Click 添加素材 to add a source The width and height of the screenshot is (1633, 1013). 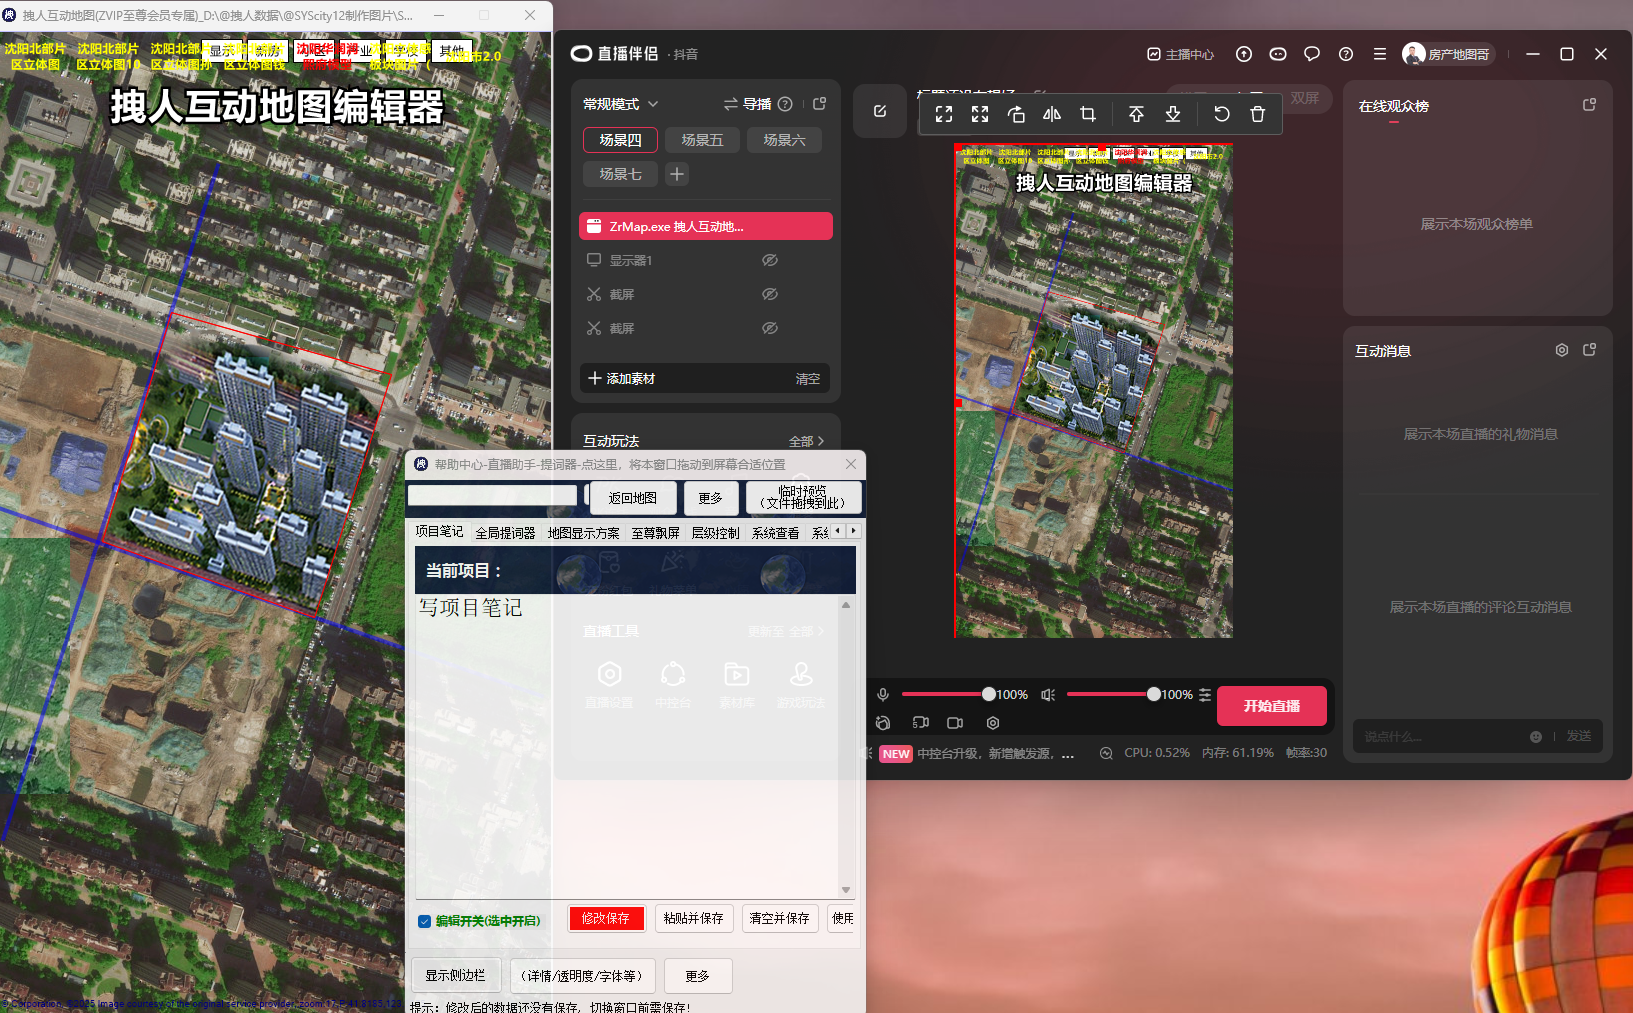[622, 378]
